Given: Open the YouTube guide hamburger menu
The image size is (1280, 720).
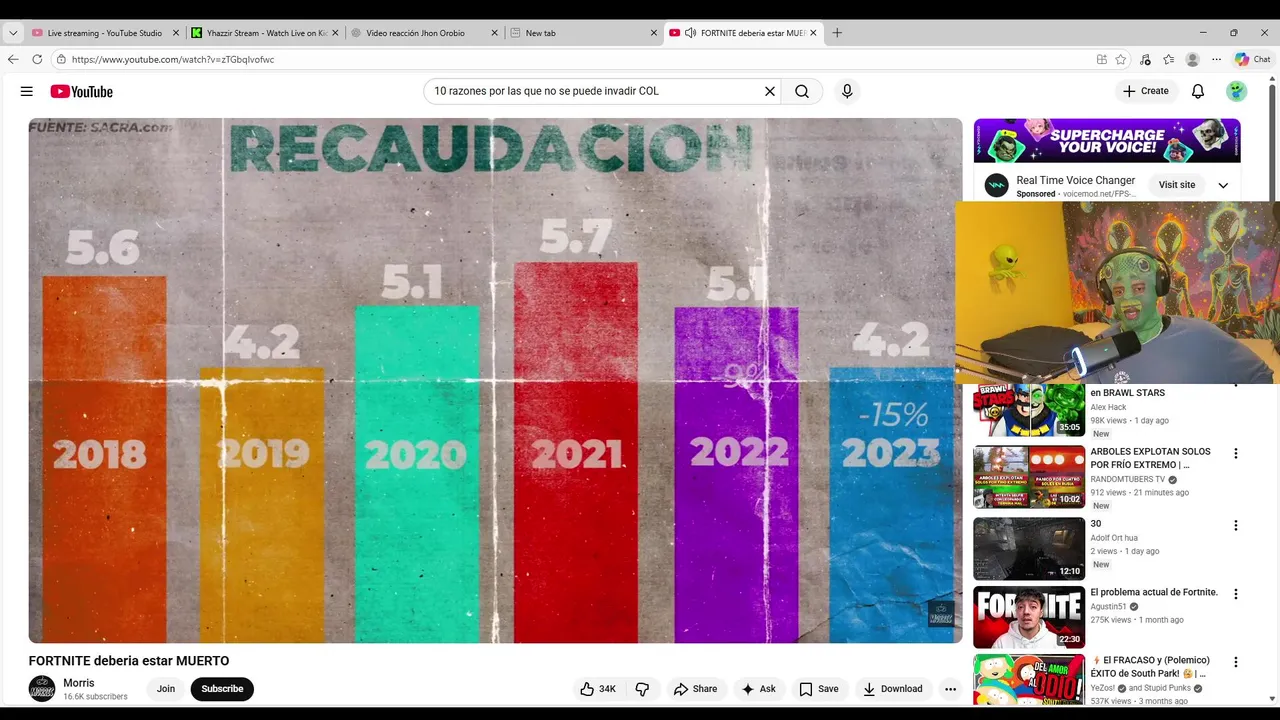Looking at the screenshot, I should tap(27, 91).
